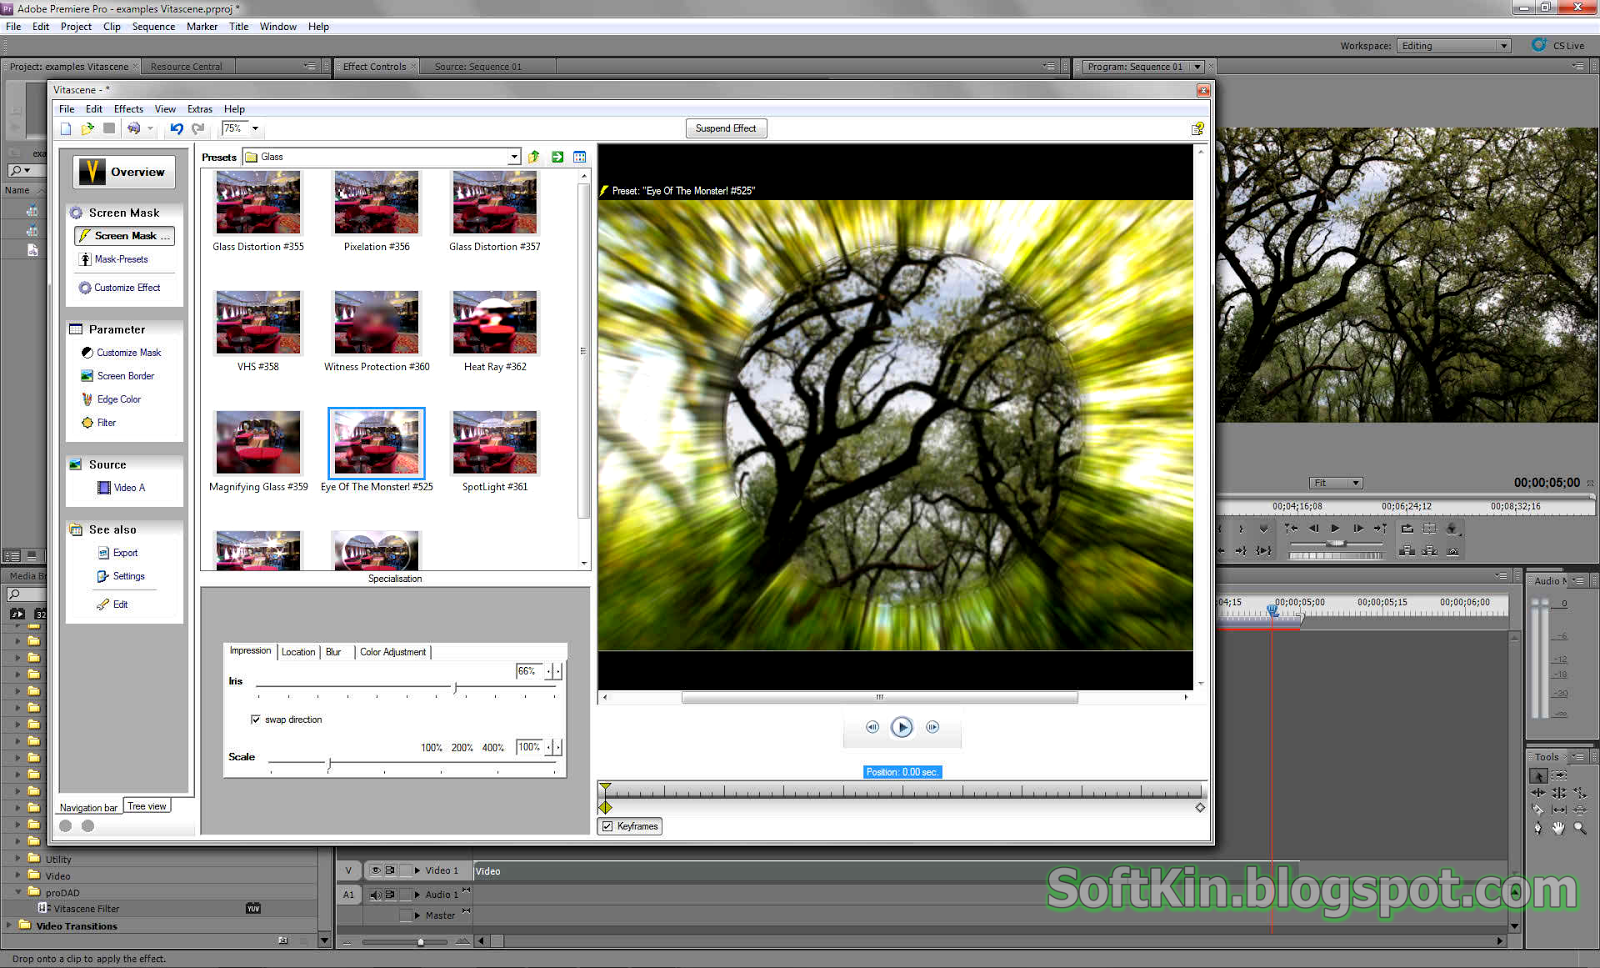Select the Screen Border parameter
The image size is (1600, 968).
coord(125,376)
